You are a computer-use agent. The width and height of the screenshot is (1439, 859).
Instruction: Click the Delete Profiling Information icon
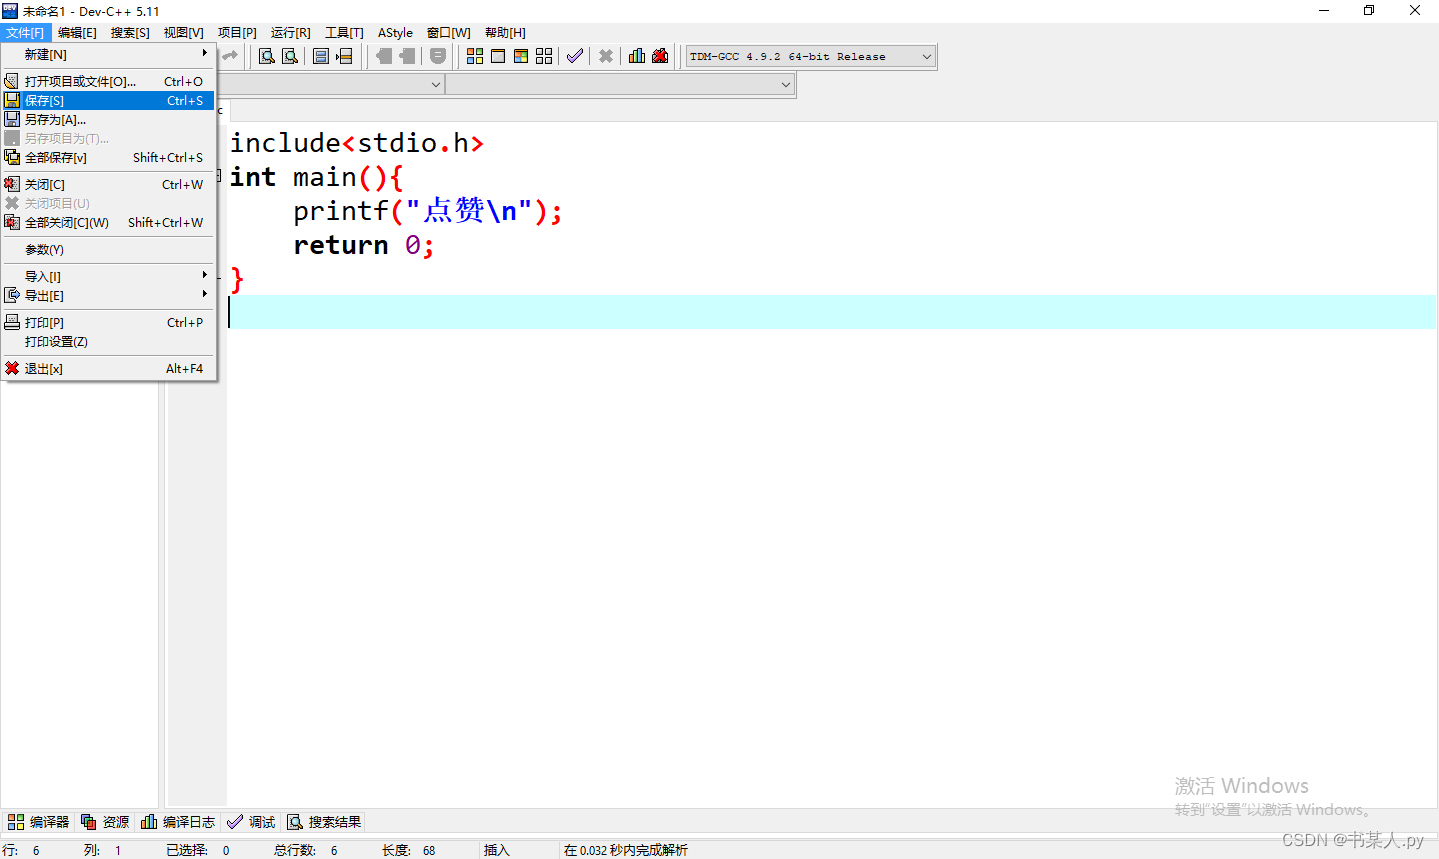tap(660, 56)
